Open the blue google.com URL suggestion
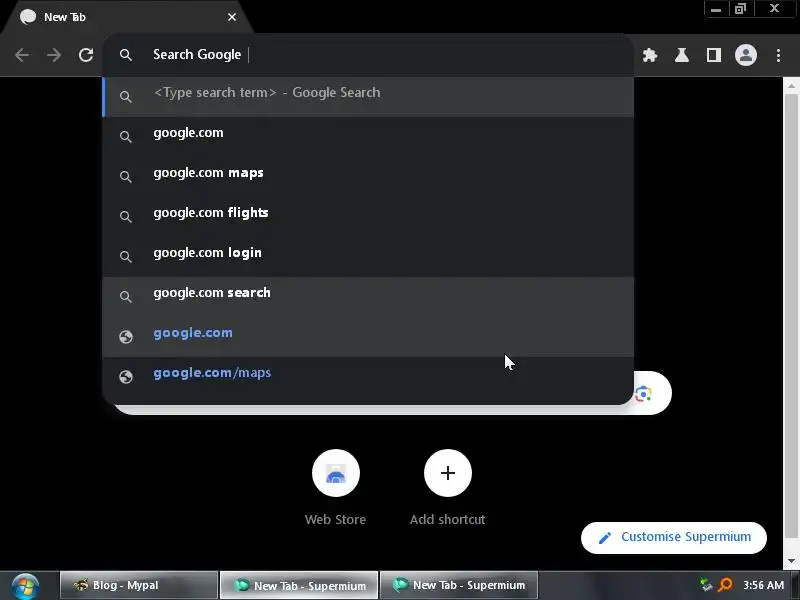 point(368,336)
